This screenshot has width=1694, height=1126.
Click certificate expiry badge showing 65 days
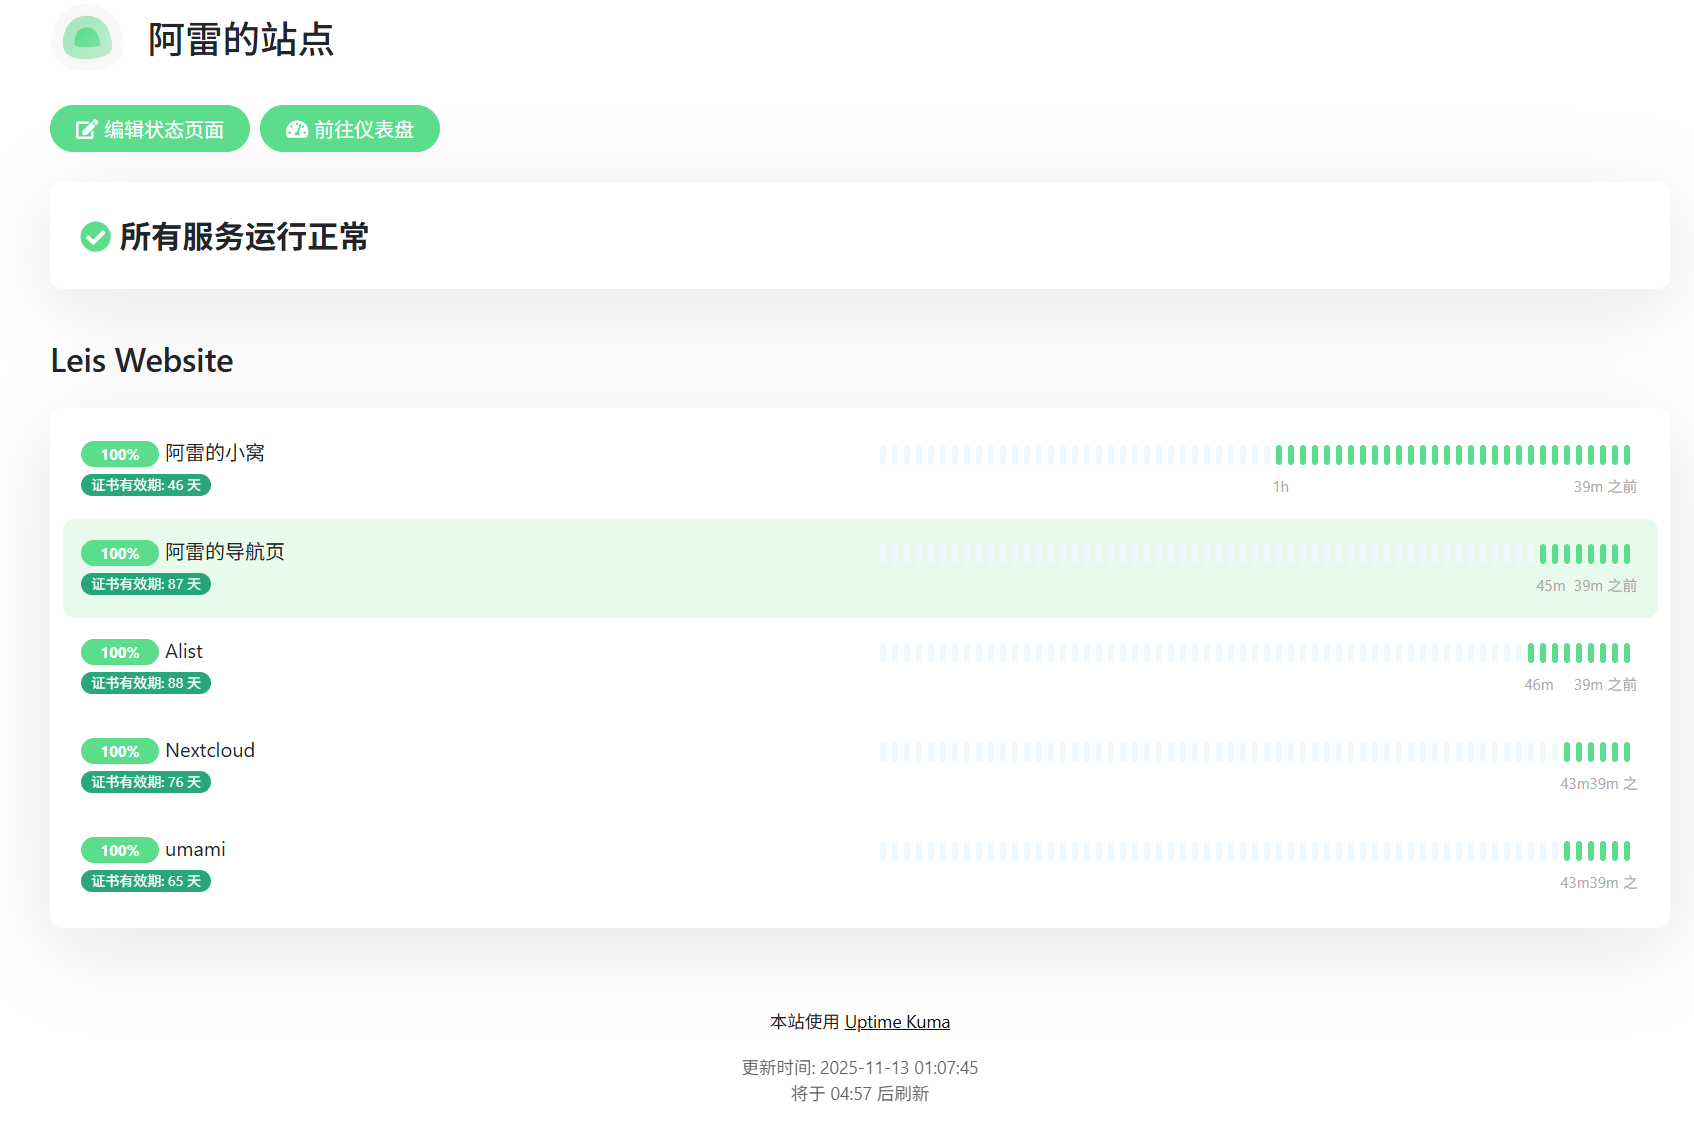coord(146,881)
